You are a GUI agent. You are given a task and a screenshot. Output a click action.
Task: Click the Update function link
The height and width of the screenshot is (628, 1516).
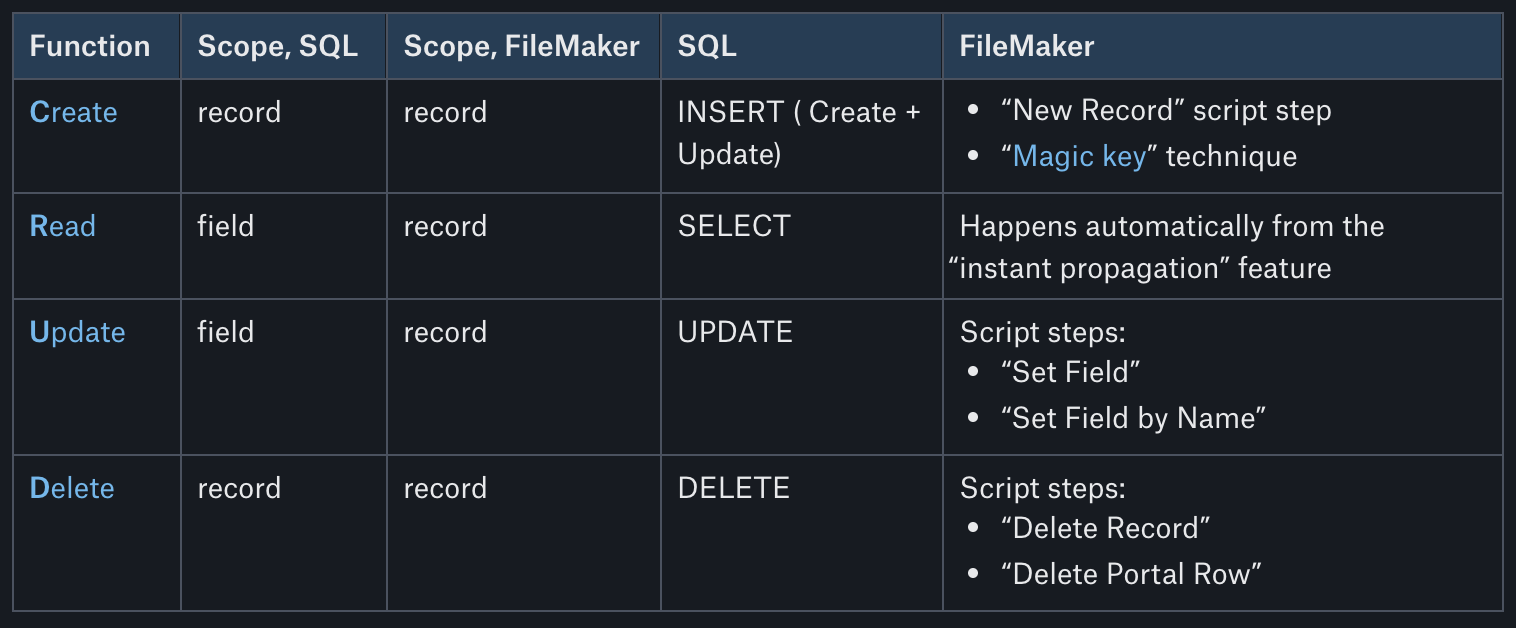77,332
